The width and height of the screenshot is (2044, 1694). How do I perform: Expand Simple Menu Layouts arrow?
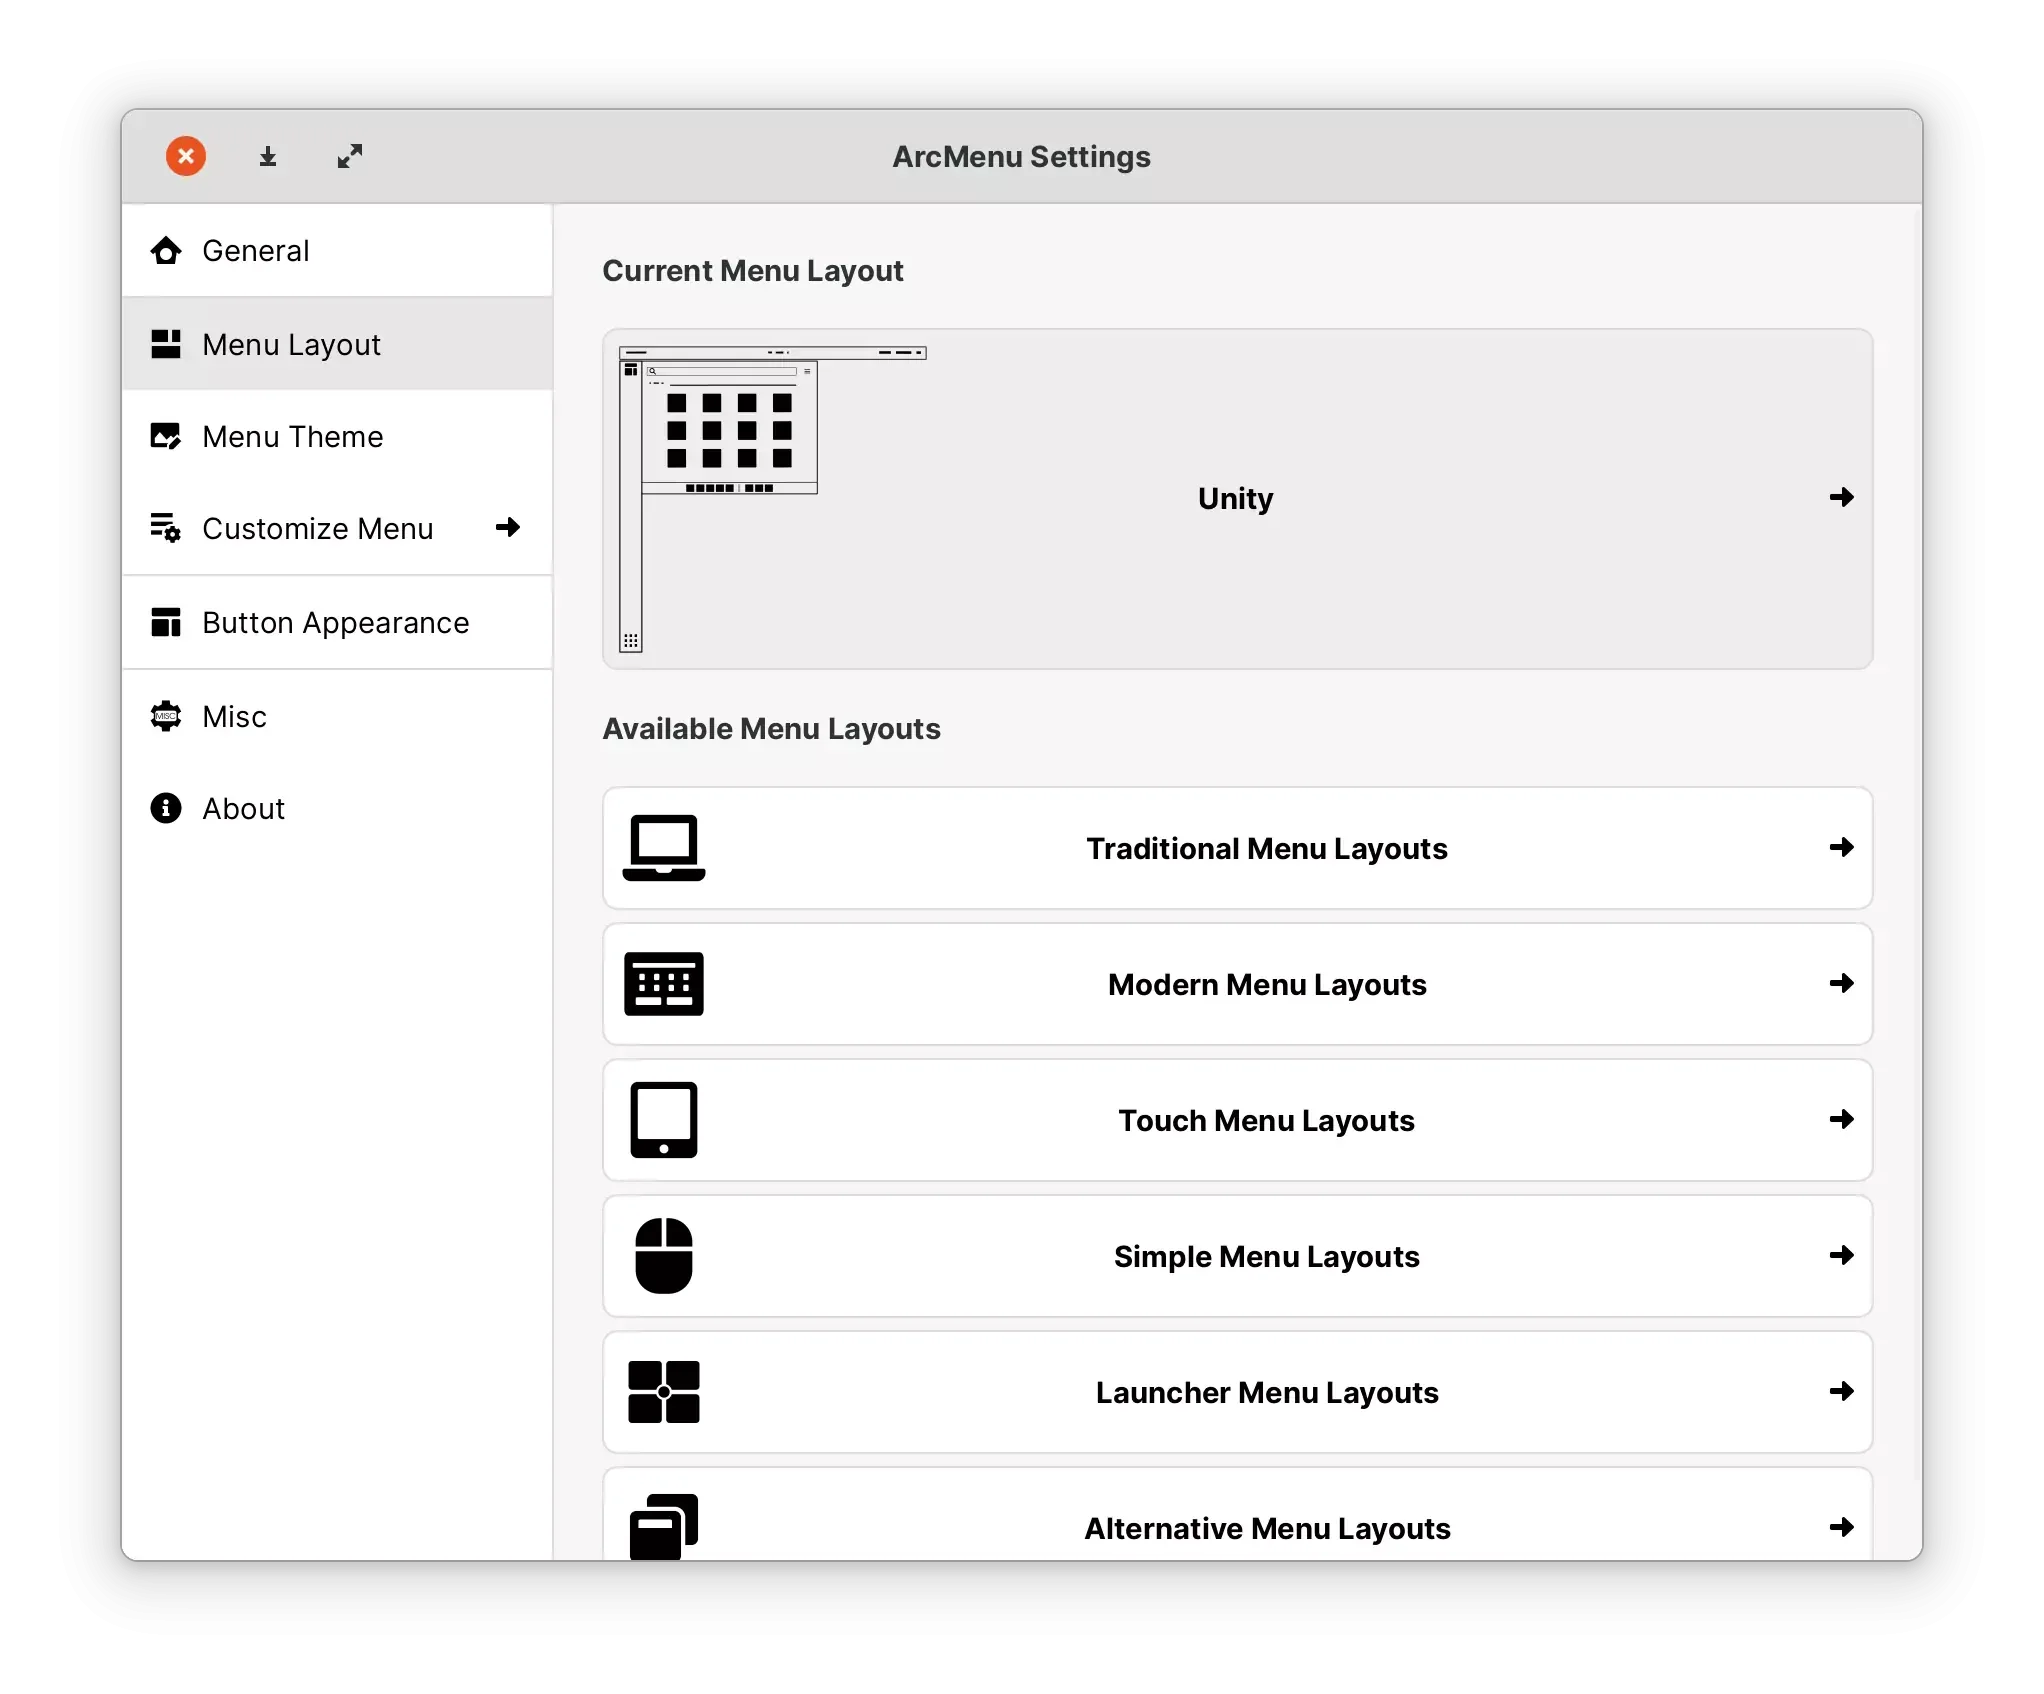1842,1255
